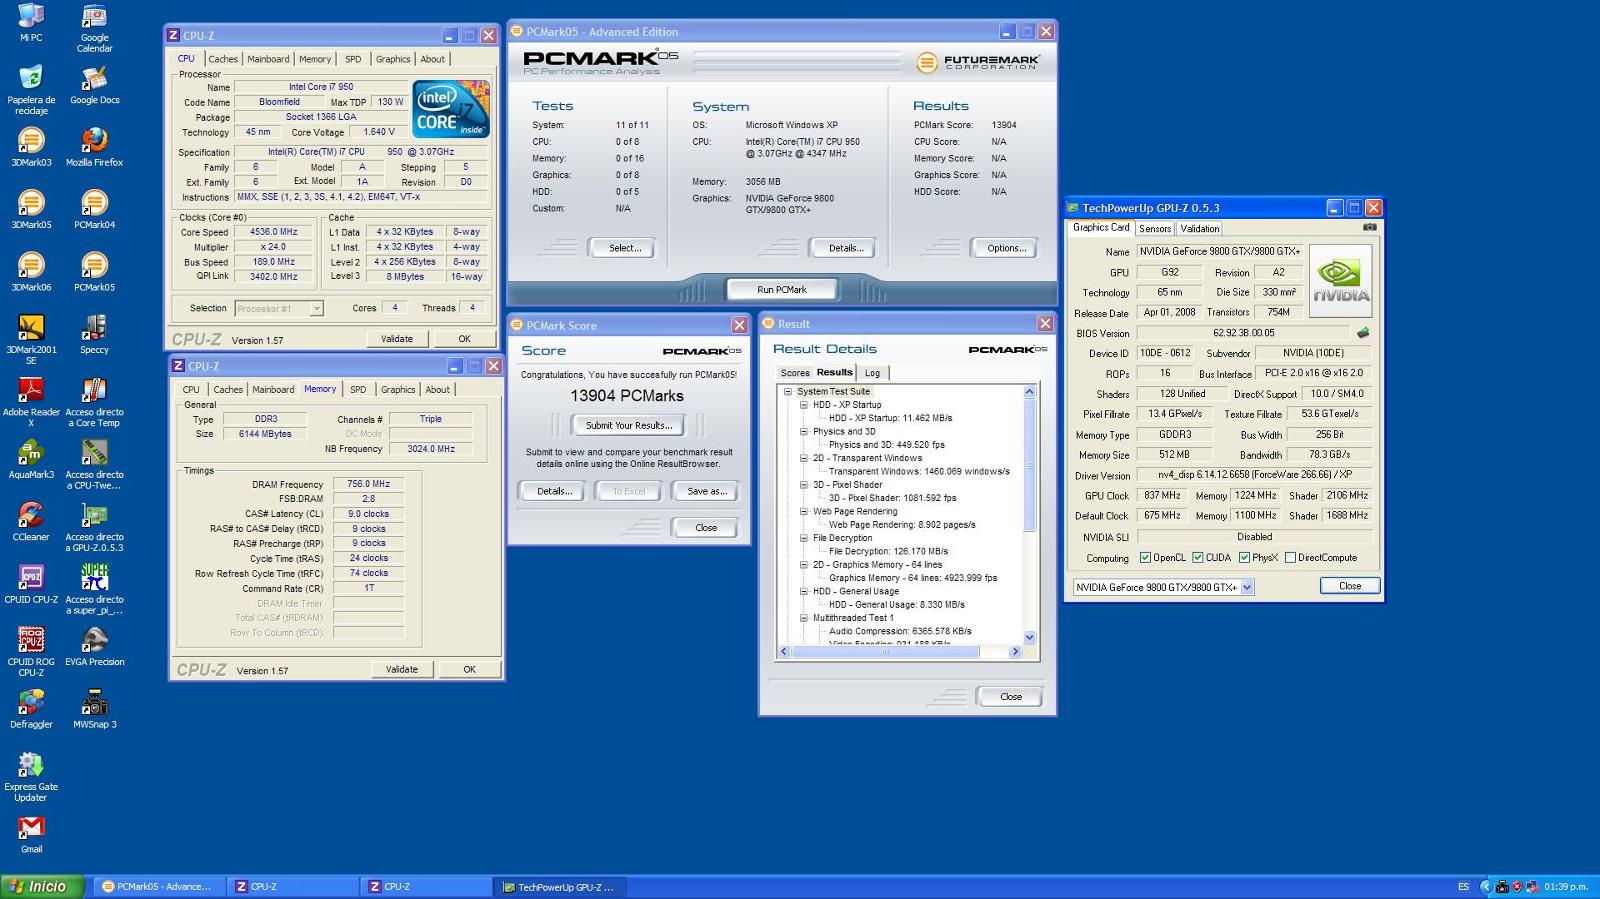Click Select button under Tests
The height and width of the screenshot is (899, 1600).
[x=625, y=248]
